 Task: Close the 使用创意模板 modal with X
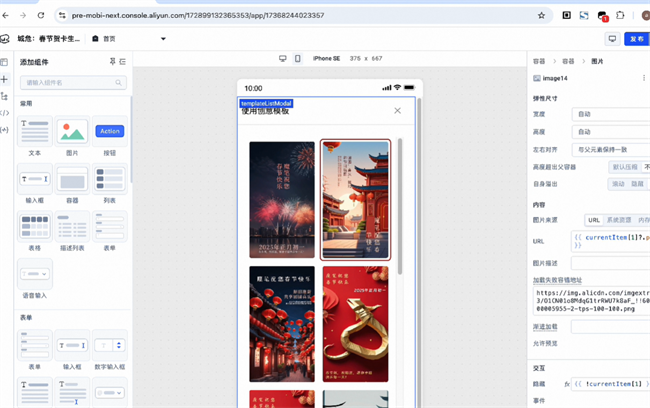(398, 110)
